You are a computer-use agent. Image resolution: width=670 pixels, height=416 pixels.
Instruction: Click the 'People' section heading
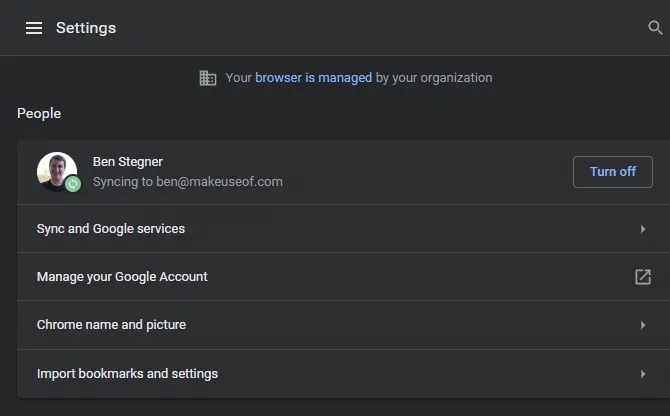coord(39,114)
